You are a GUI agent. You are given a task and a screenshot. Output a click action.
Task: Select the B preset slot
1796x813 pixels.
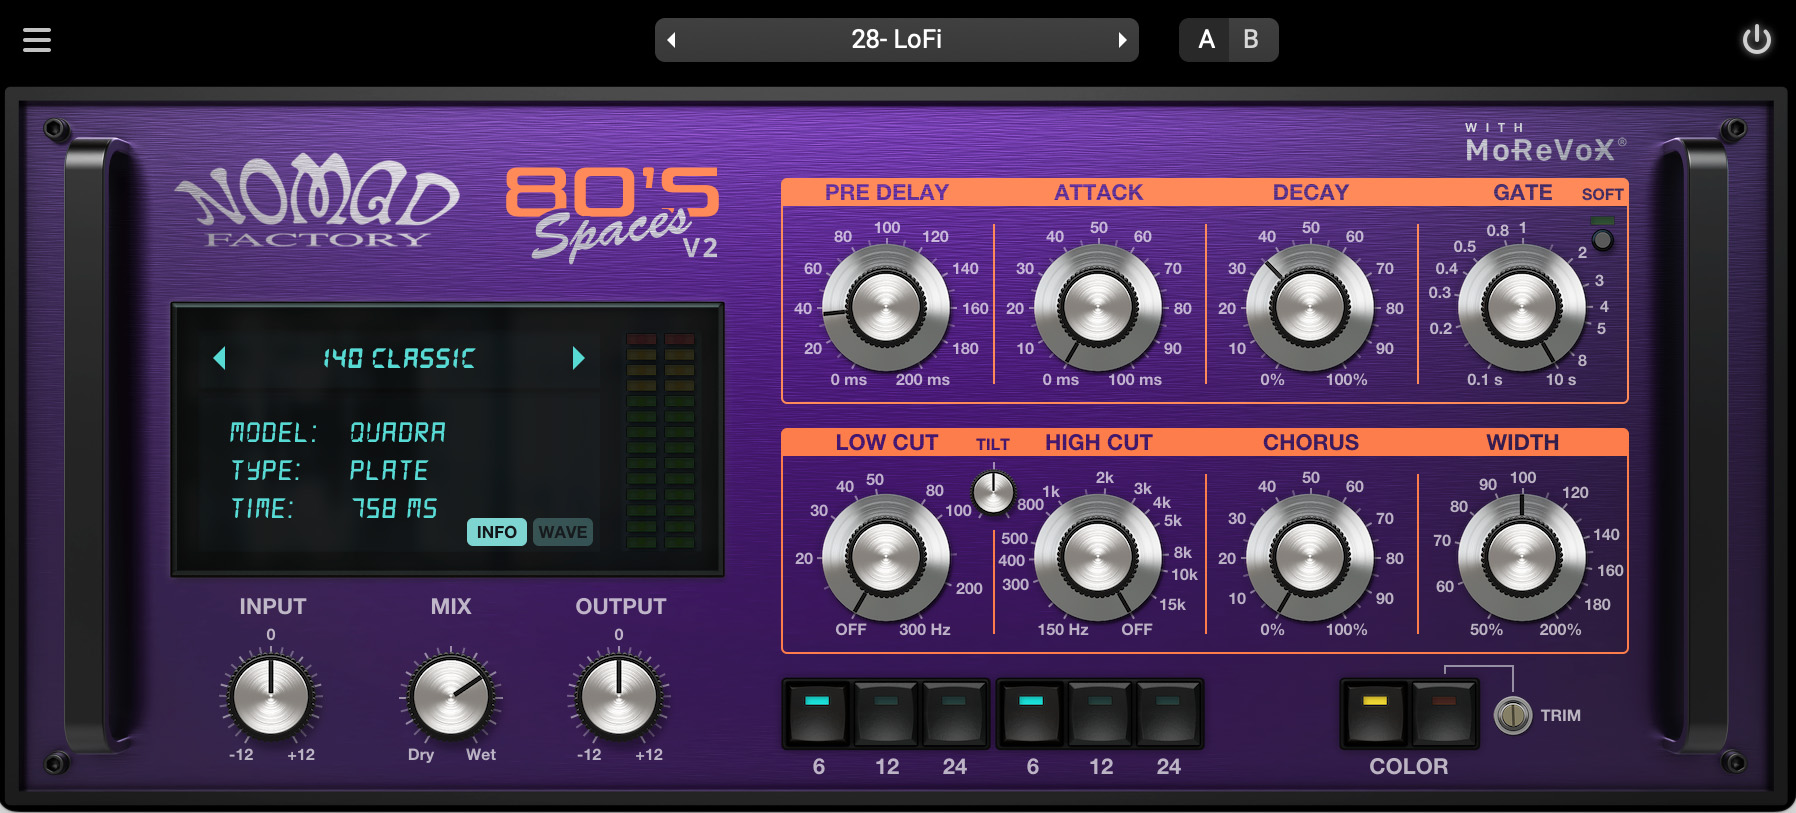[1251, 40]
